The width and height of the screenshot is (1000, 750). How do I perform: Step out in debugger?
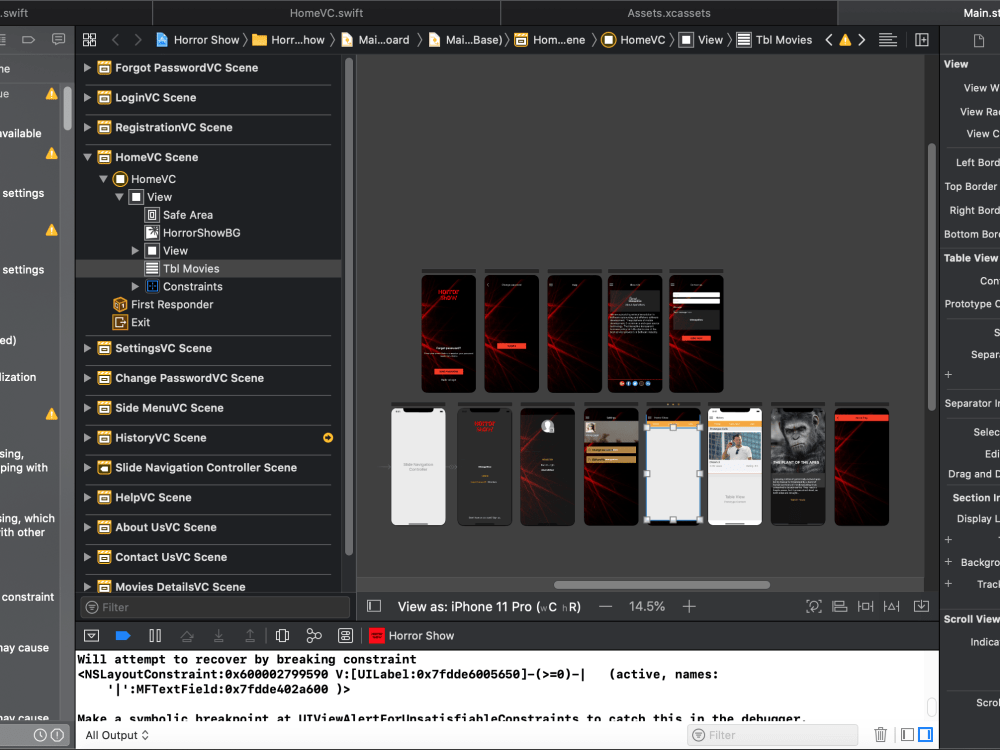click(250, 636)
